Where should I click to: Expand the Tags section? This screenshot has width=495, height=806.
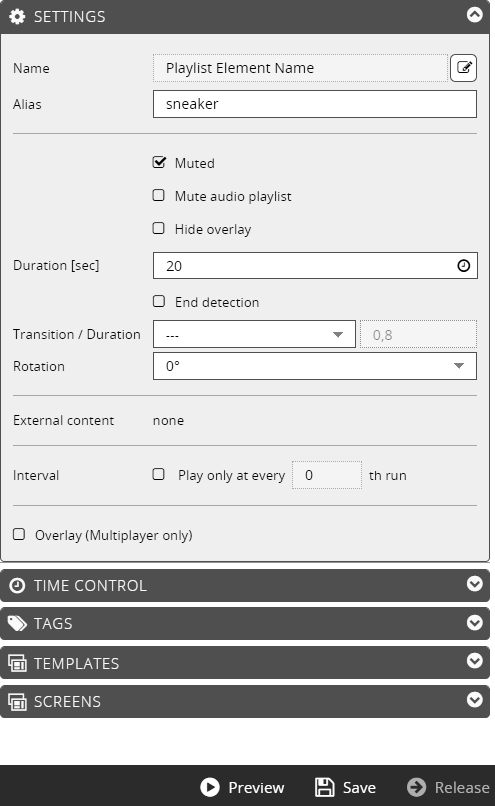(474, 622)
